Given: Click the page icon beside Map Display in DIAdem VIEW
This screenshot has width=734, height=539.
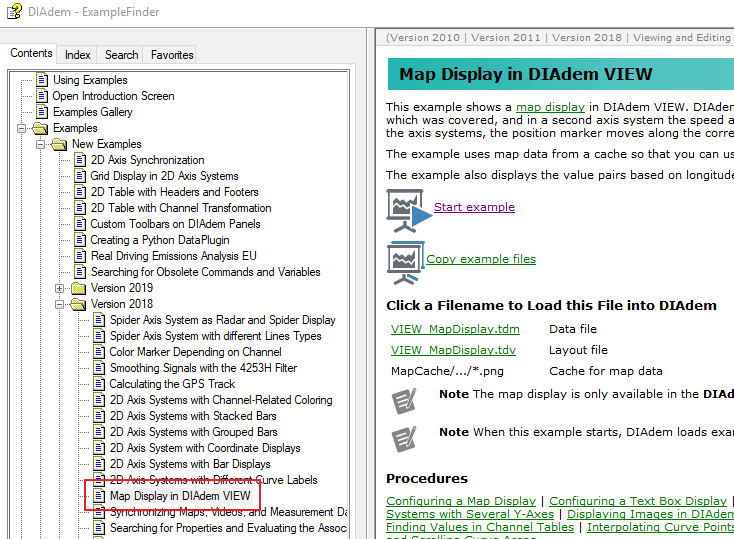Looking at the screenshot, I should 99,495.
